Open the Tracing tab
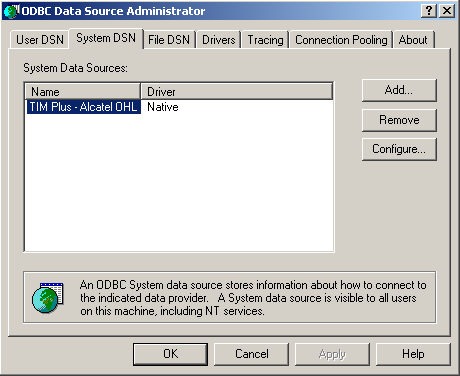Screen dimensions: 460x376 [265, 40]
